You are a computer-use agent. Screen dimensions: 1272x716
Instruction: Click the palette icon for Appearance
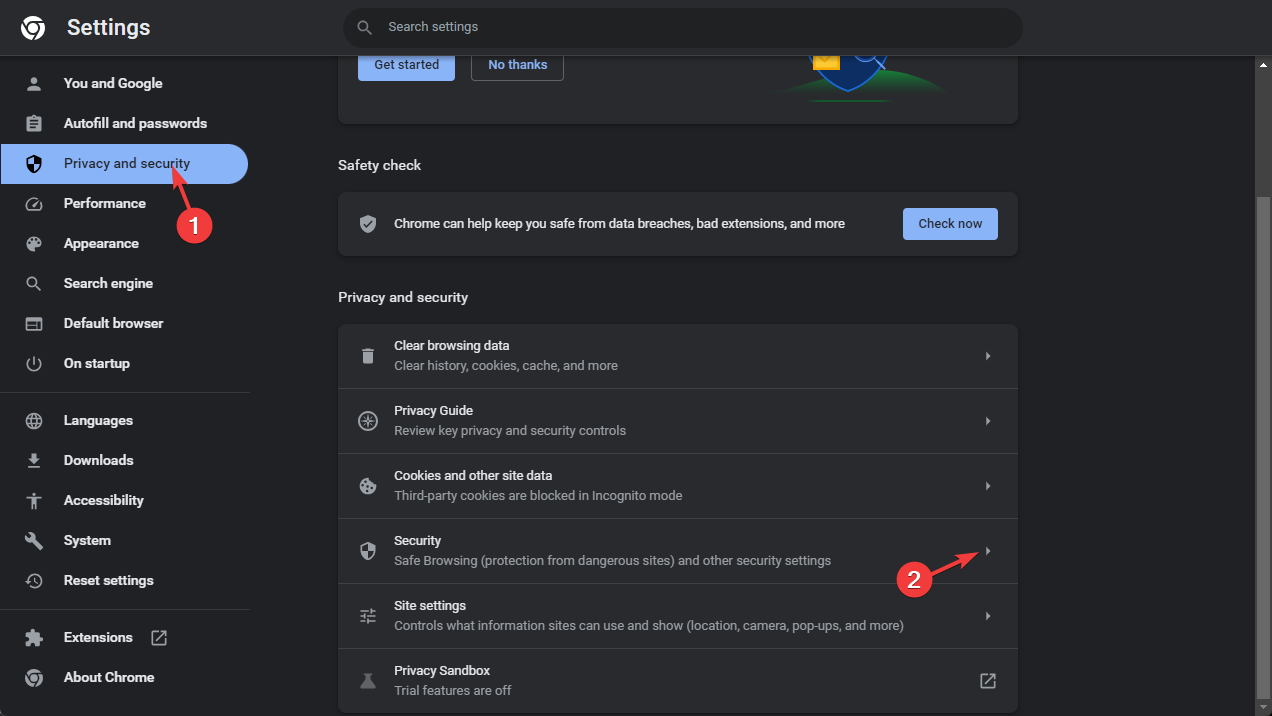[x=34, y=243]
